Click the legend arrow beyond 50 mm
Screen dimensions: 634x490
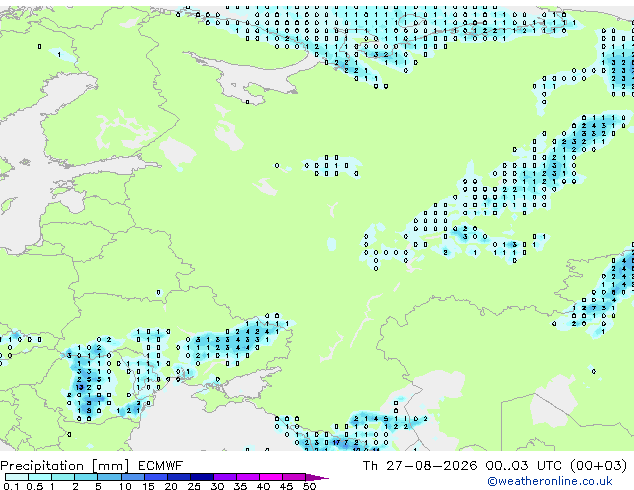(317, 477)
